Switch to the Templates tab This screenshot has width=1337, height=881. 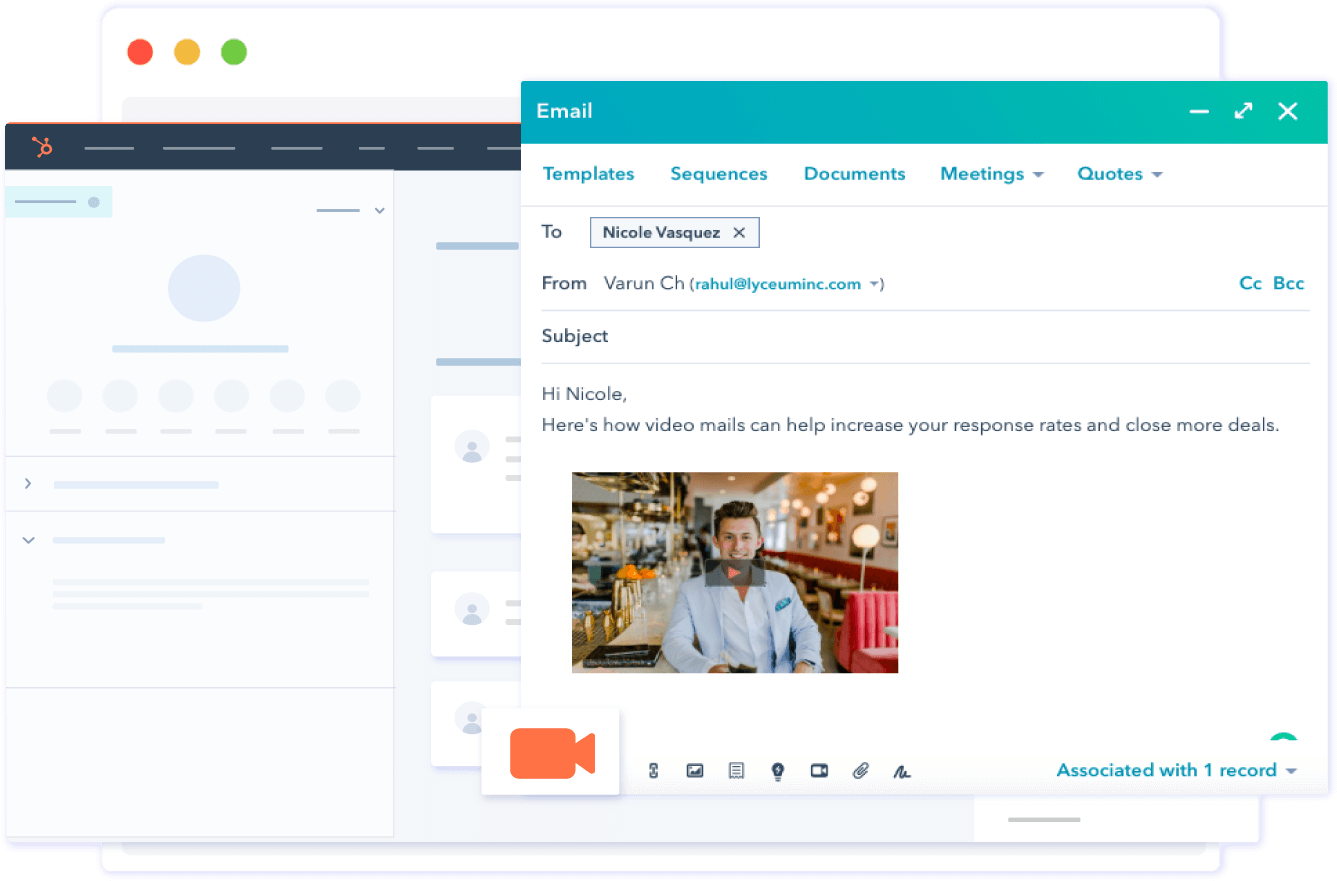point(588,173)
